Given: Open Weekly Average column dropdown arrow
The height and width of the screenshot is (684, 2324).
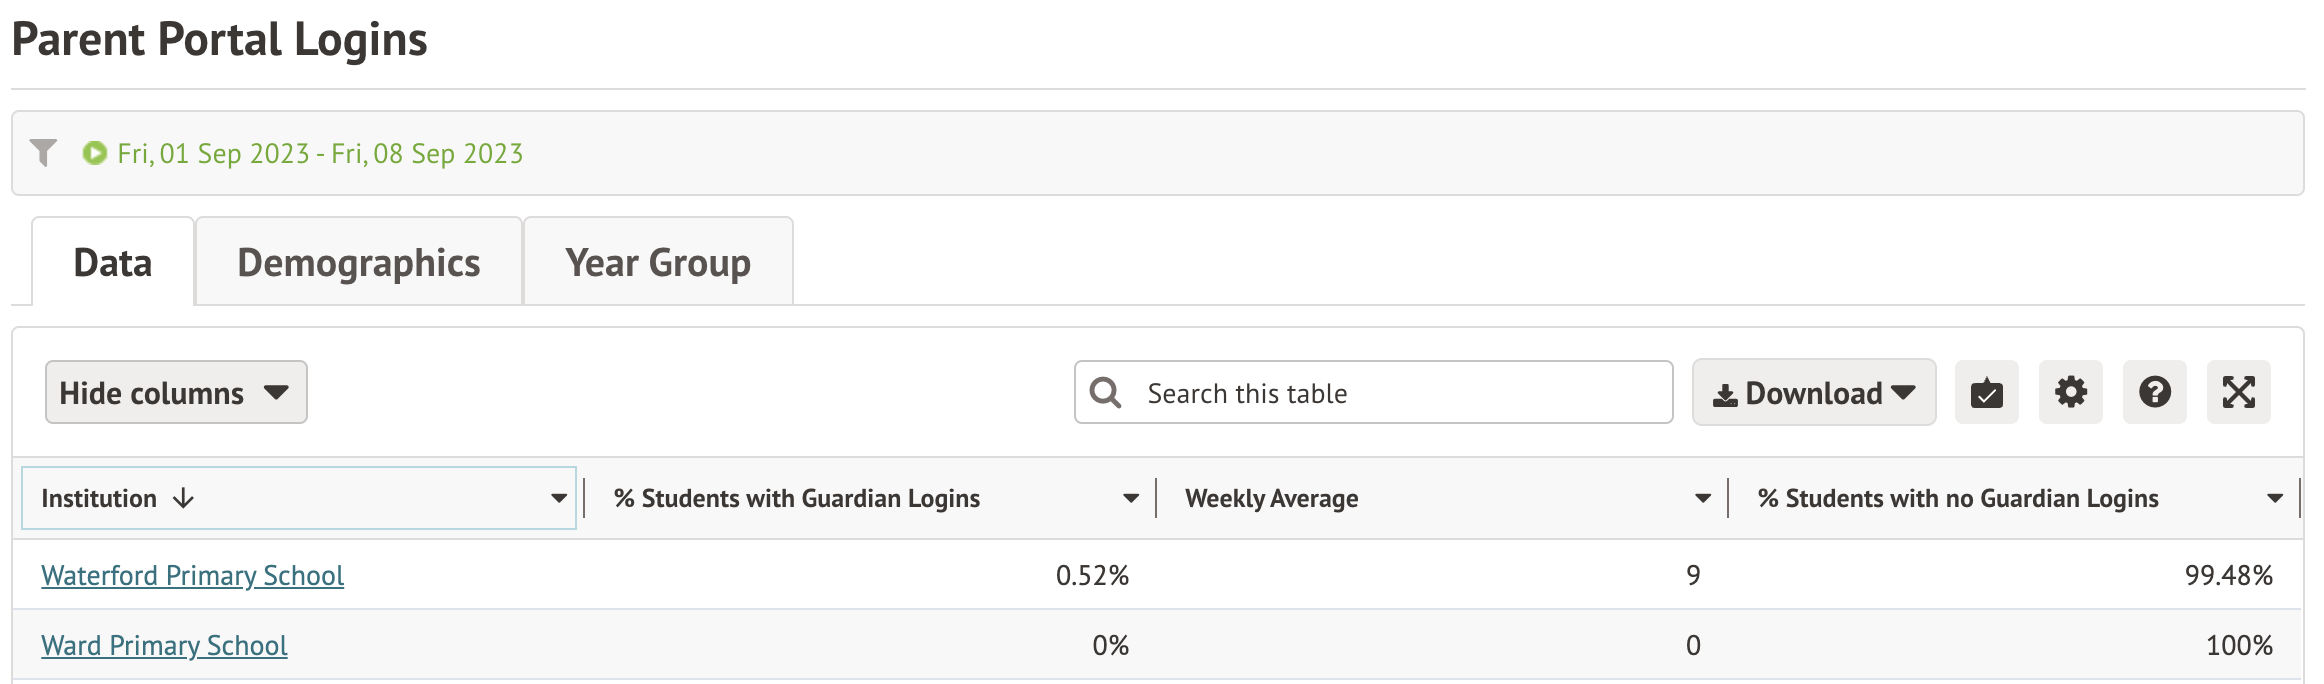Looking at the screenshot, I should [x=1702, y=498].
